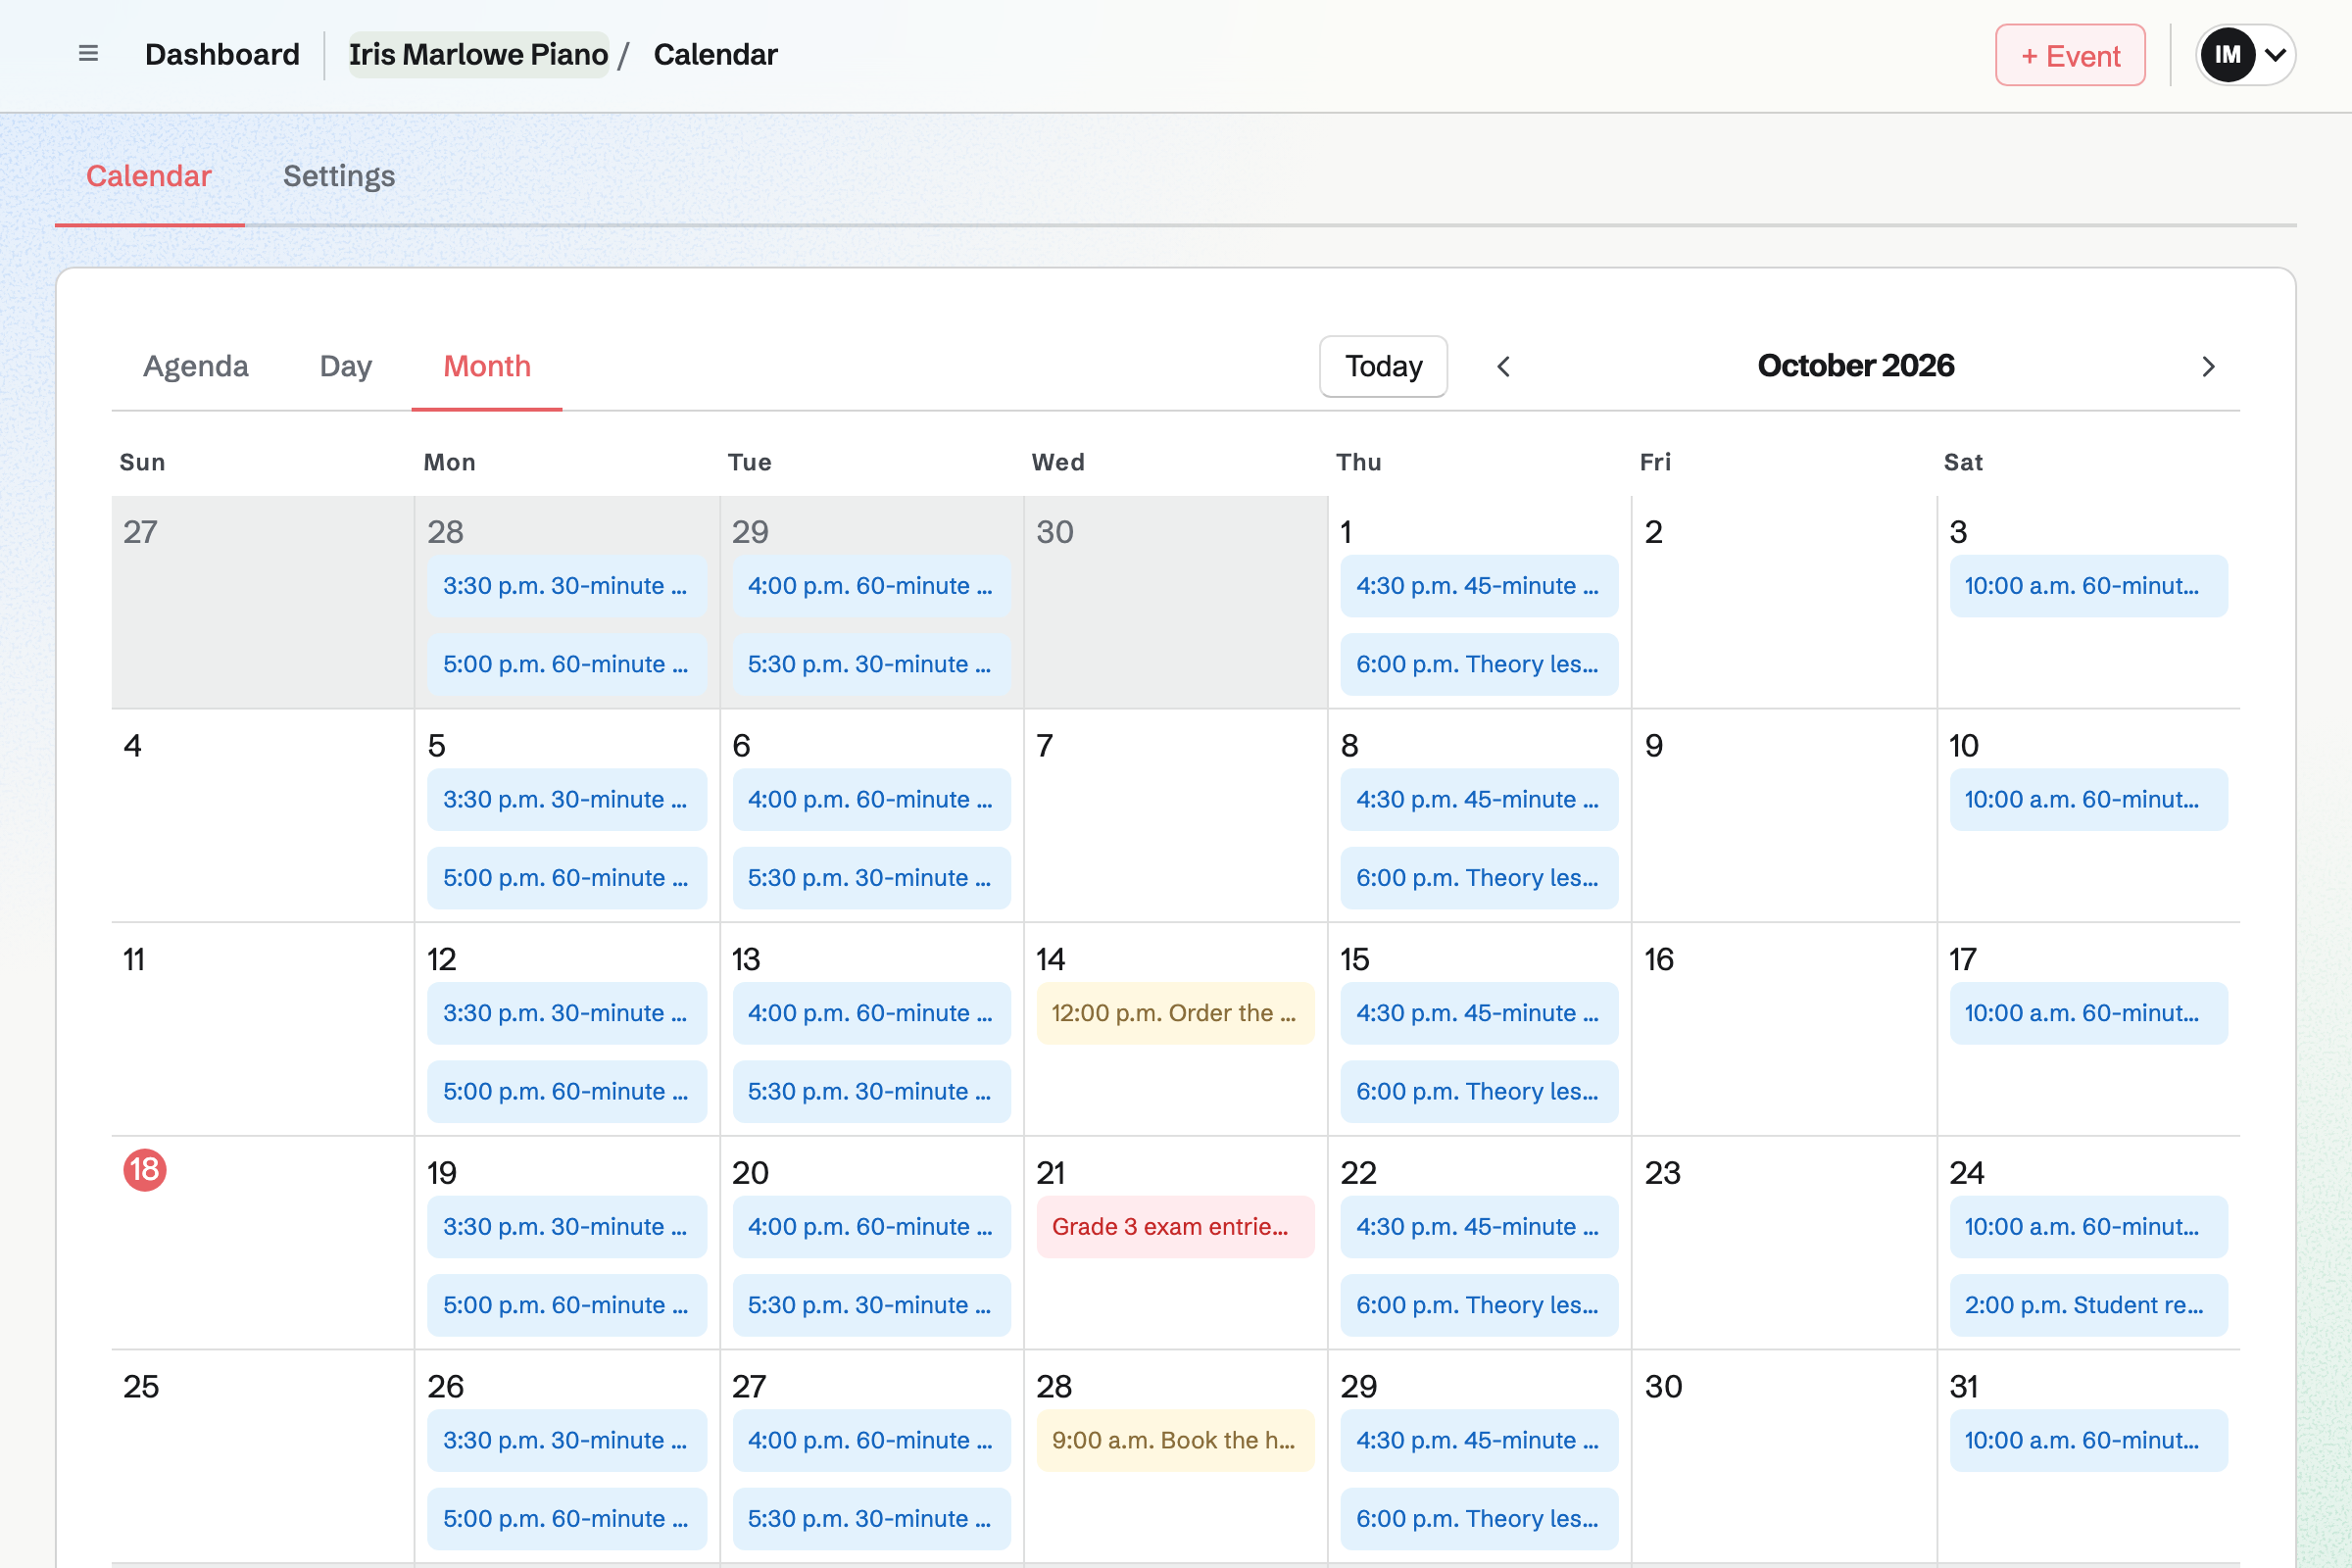The height and width of the screenshot is (1568, 2352).
Task: Open 5:30 p.m. lesson on October 6
Action: coord(872,877)
